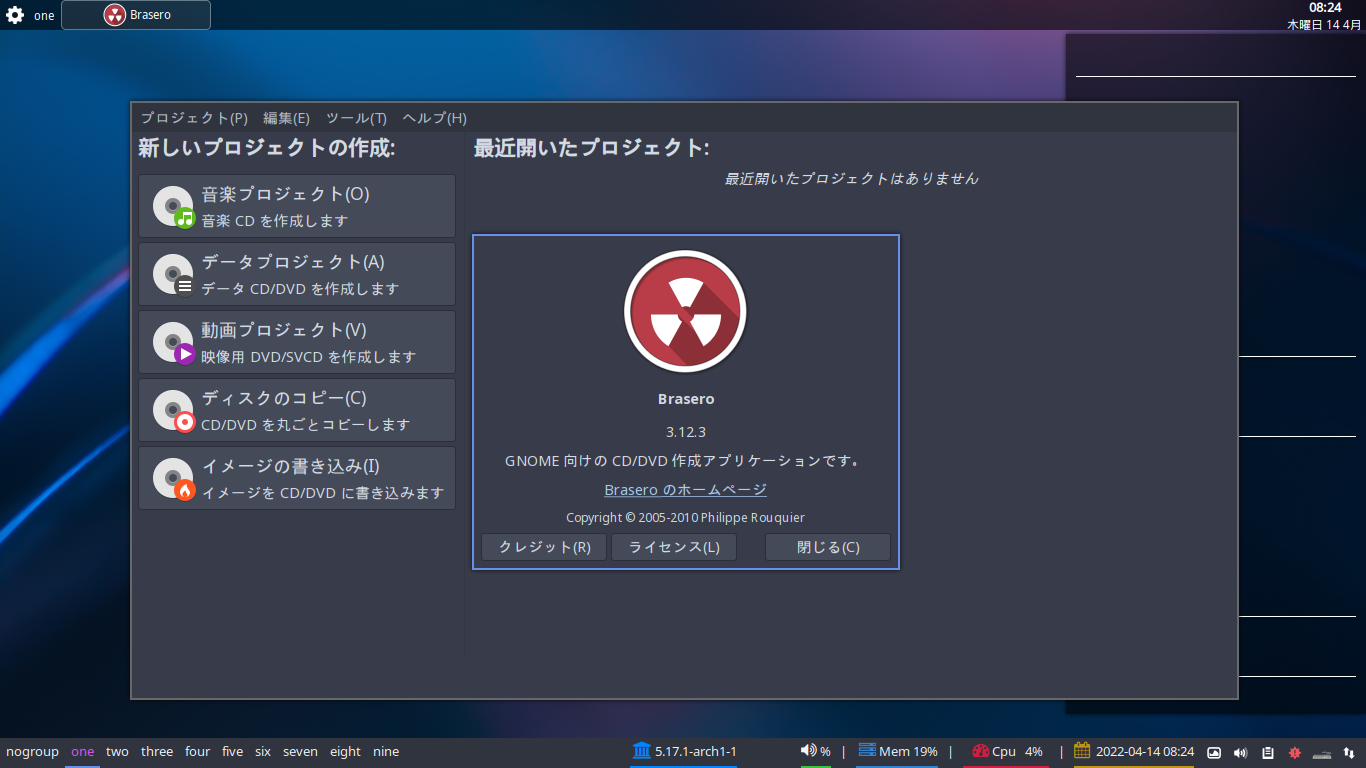Click the picture tray icon
Screen dimensions: 1366x768
coord(1215,753)
